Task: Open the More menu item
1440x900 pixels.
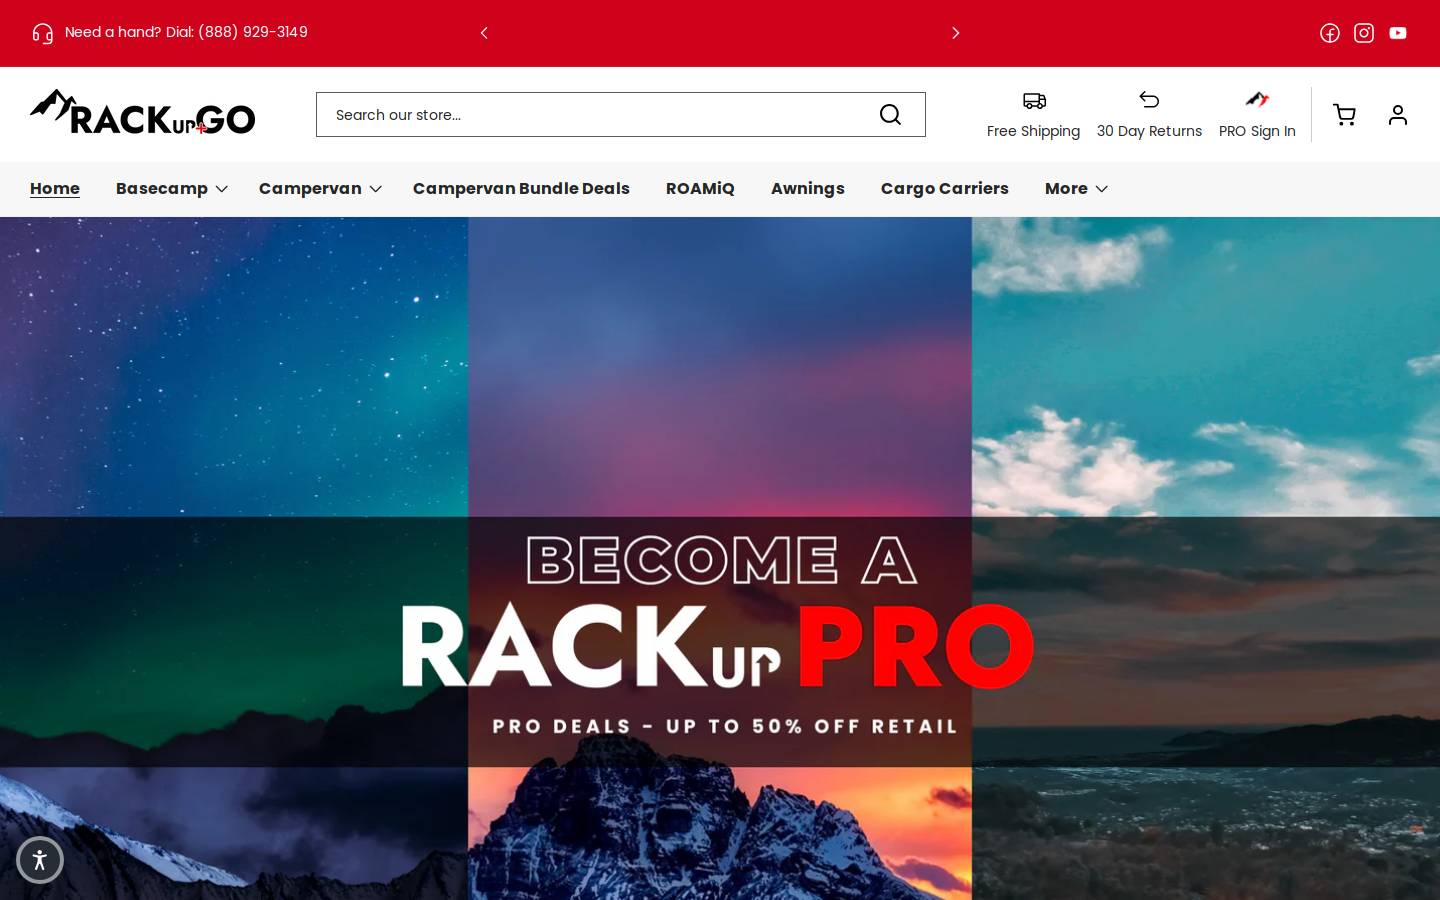Action: (x=1066, y=188)
